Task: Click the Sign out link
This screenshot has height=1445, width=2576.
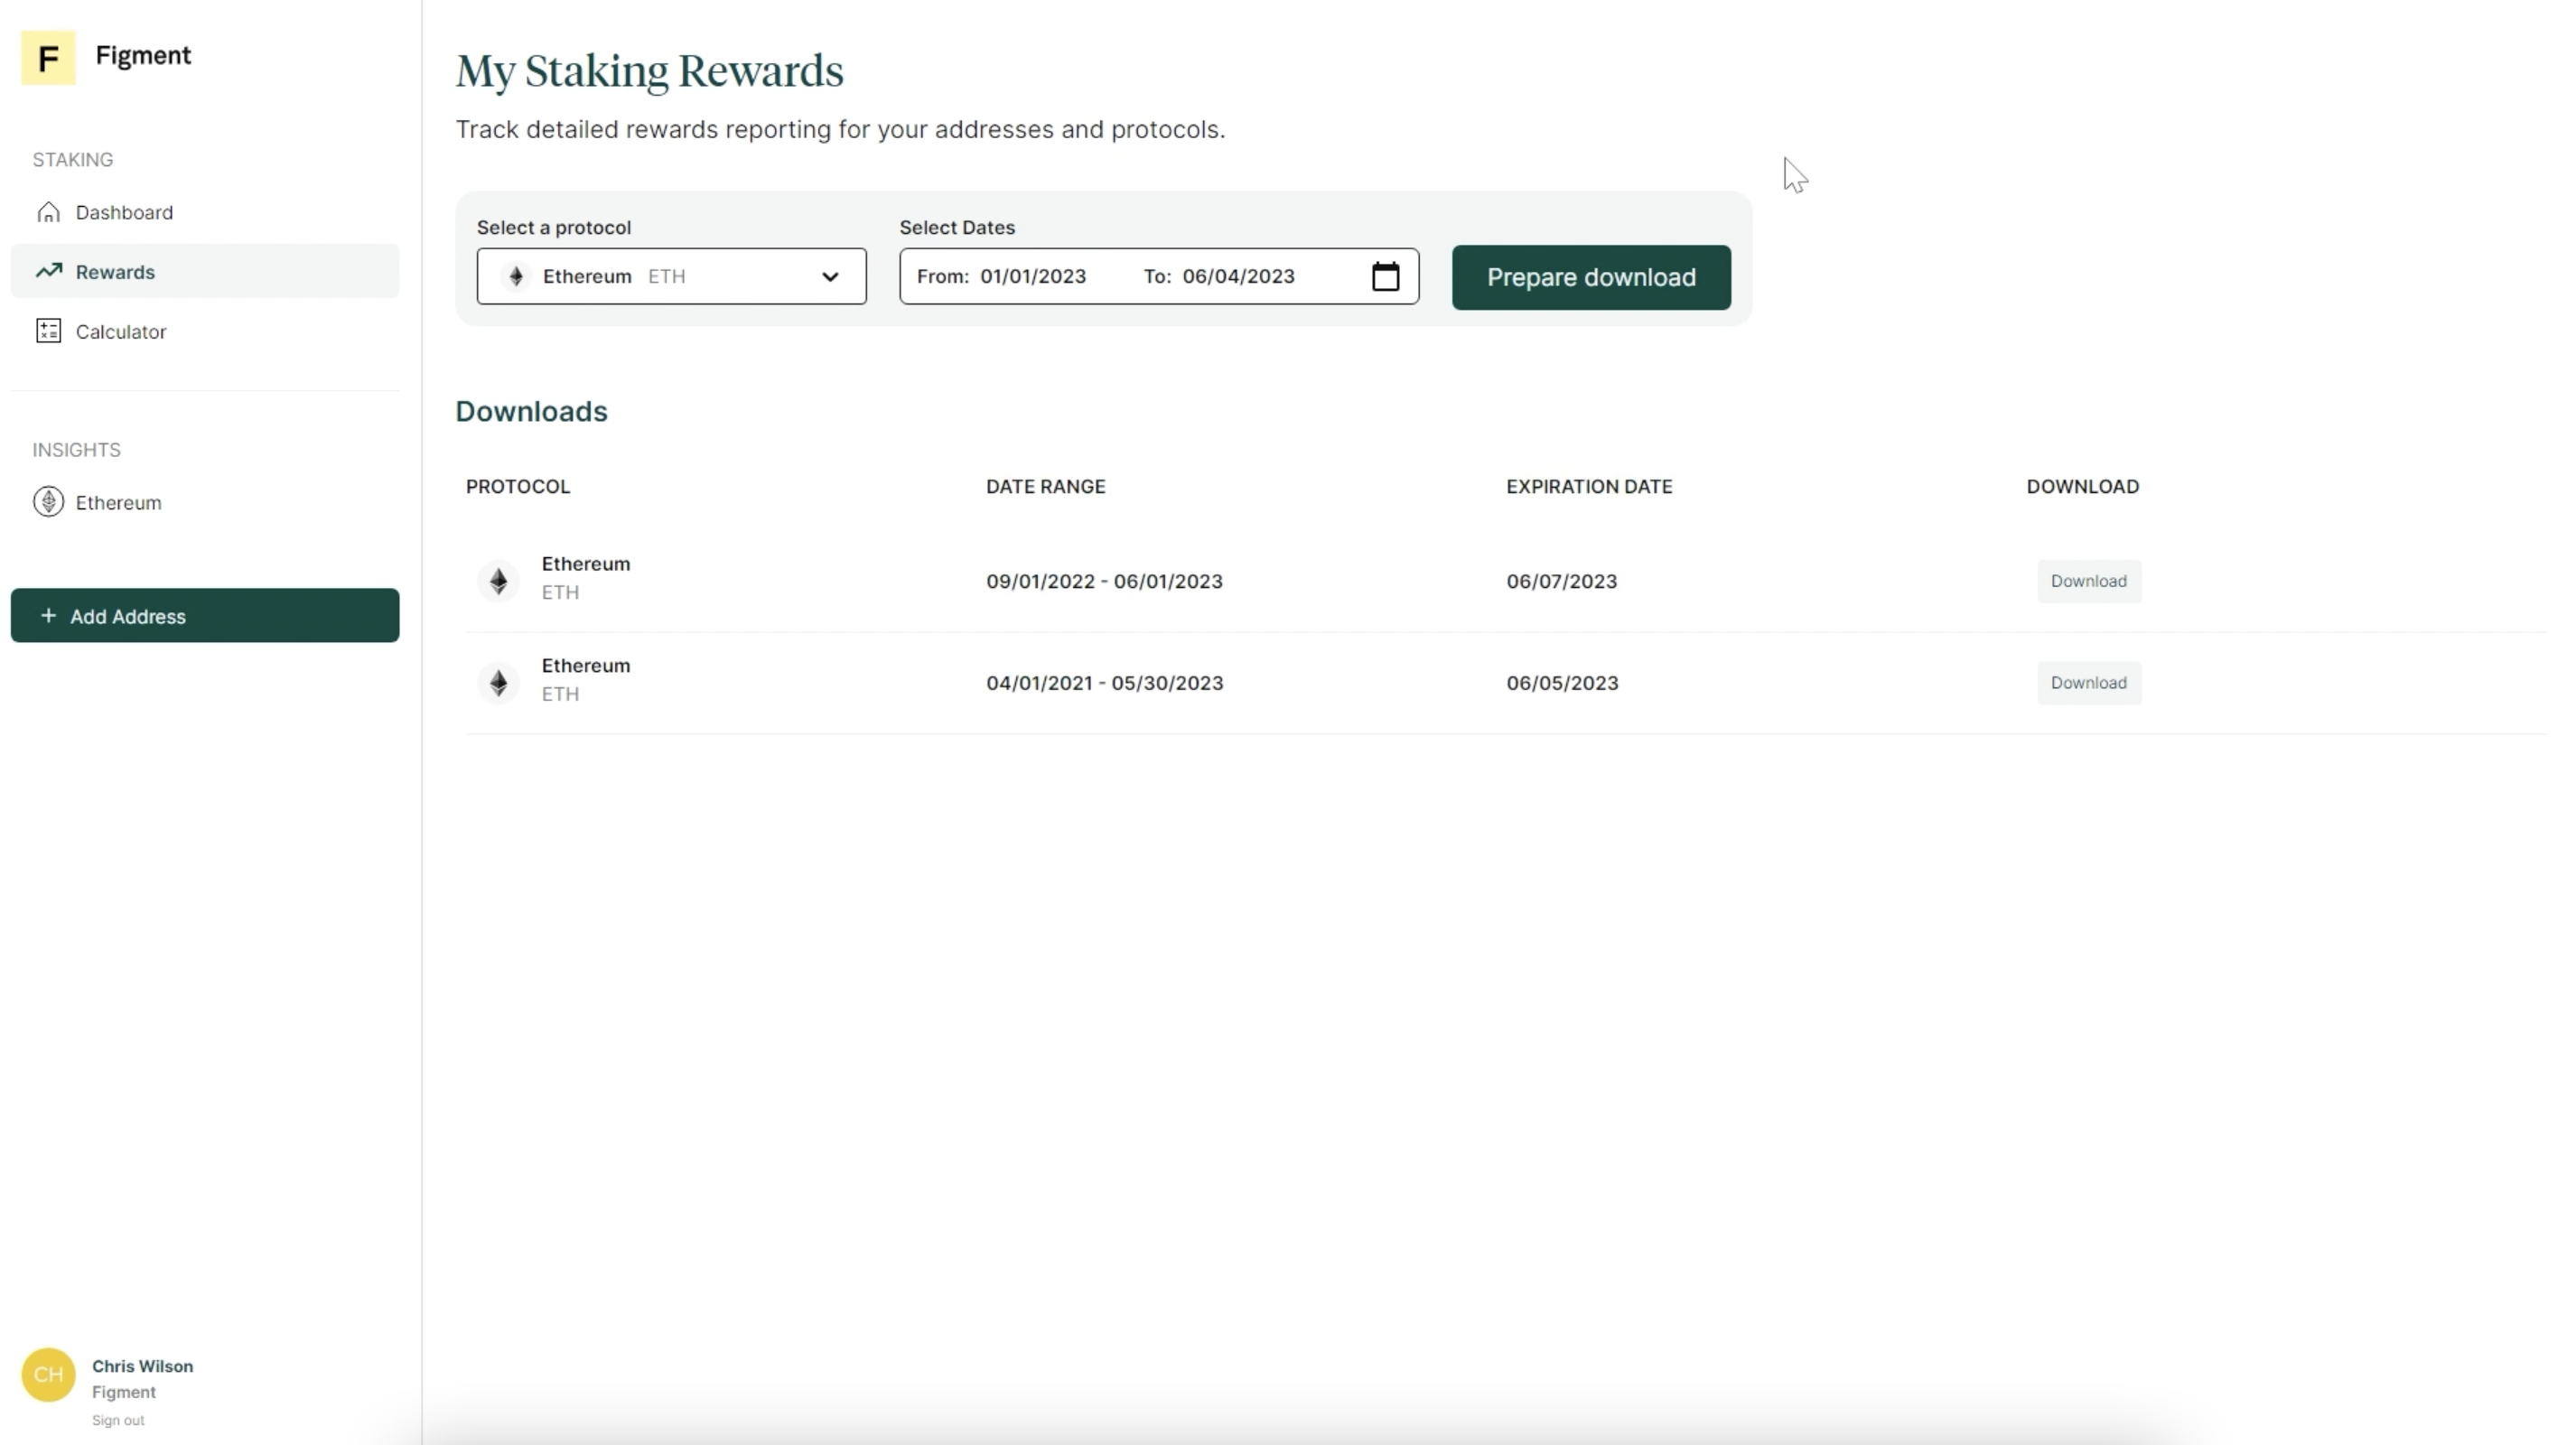Action: click(118, 1420)
